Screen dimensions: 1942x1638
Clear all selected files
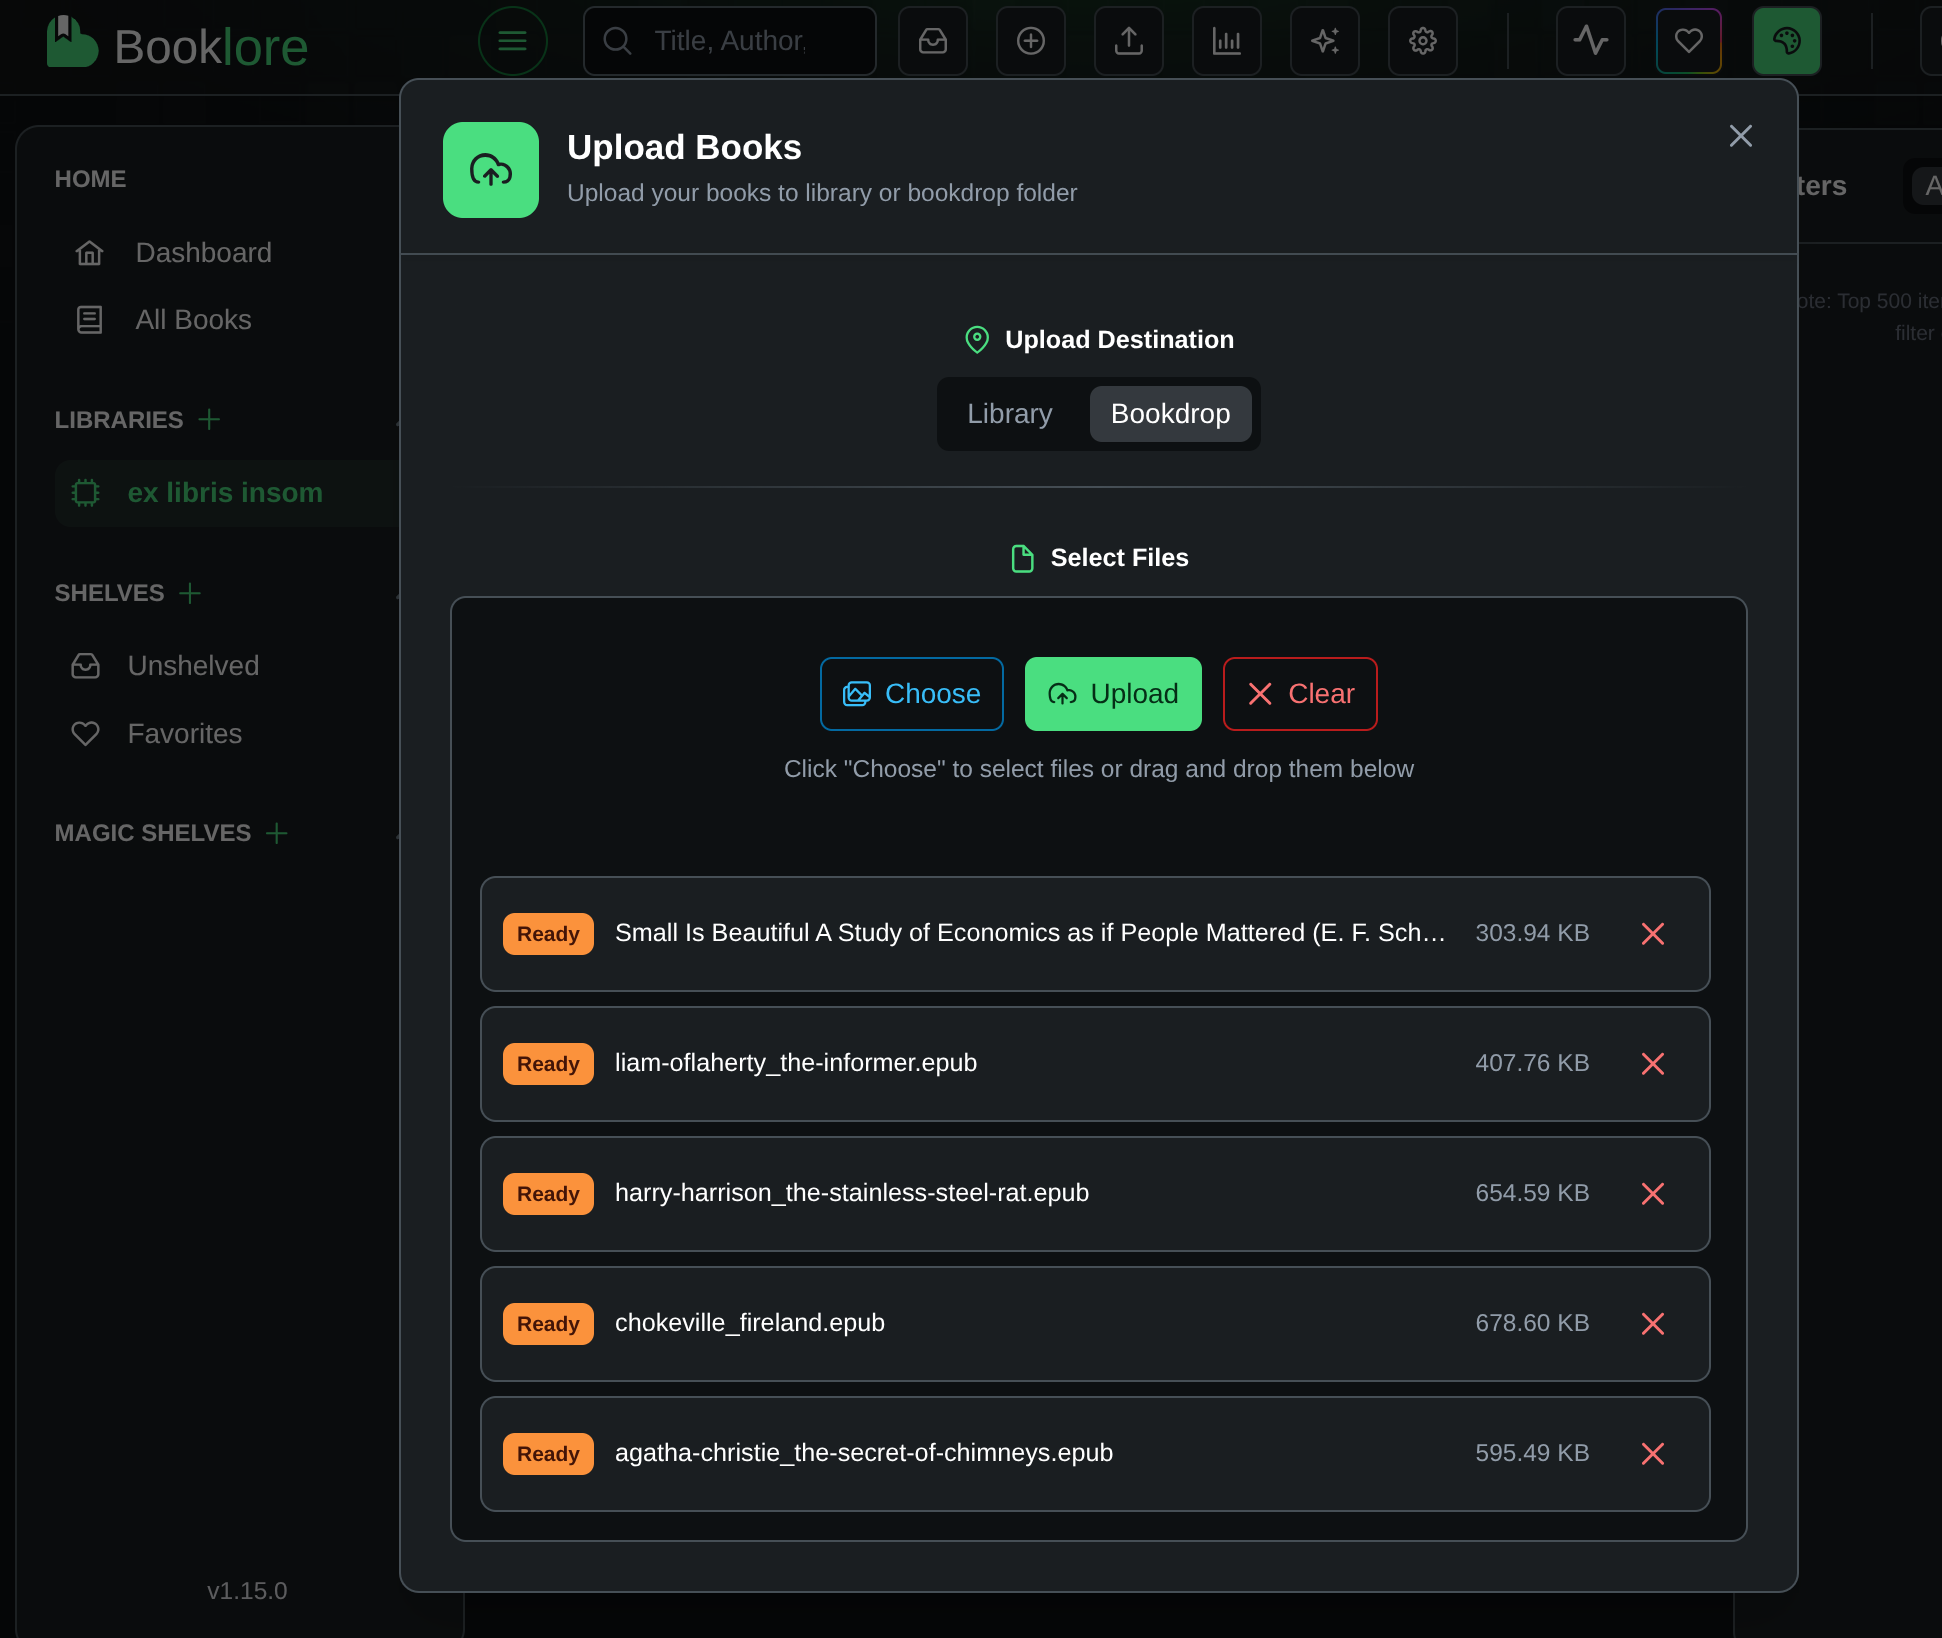tap(1299, 694)
